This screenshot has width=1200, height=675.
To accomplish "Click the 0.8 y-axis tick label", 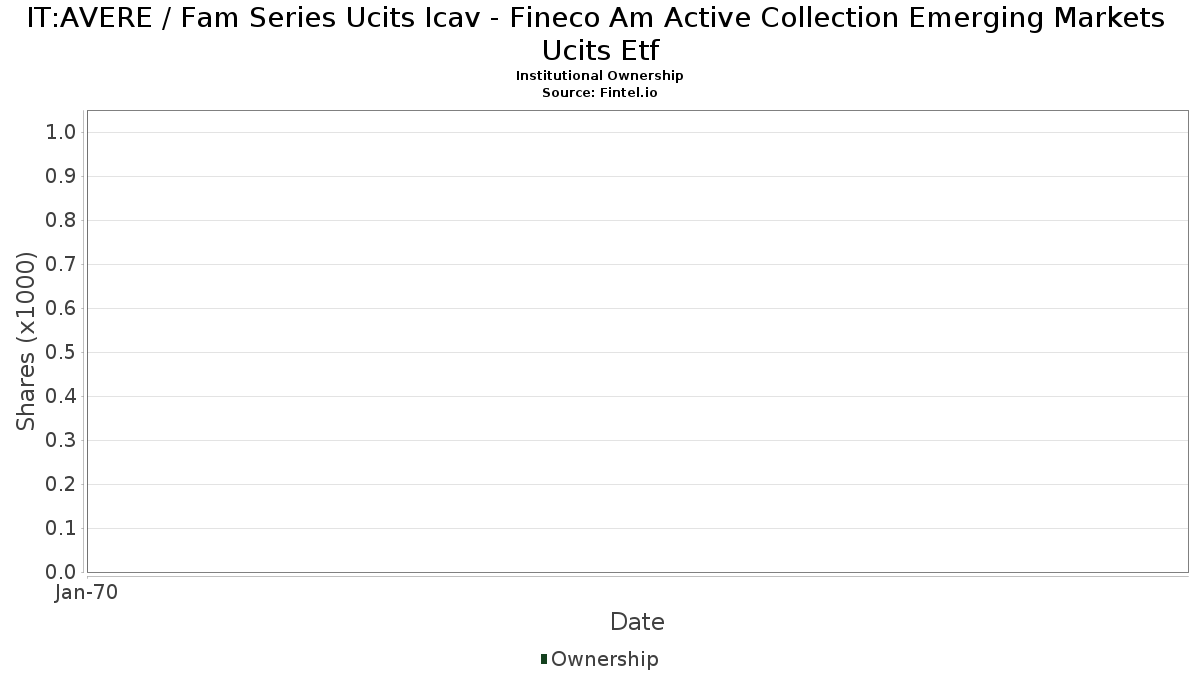I will pos(61,221).
